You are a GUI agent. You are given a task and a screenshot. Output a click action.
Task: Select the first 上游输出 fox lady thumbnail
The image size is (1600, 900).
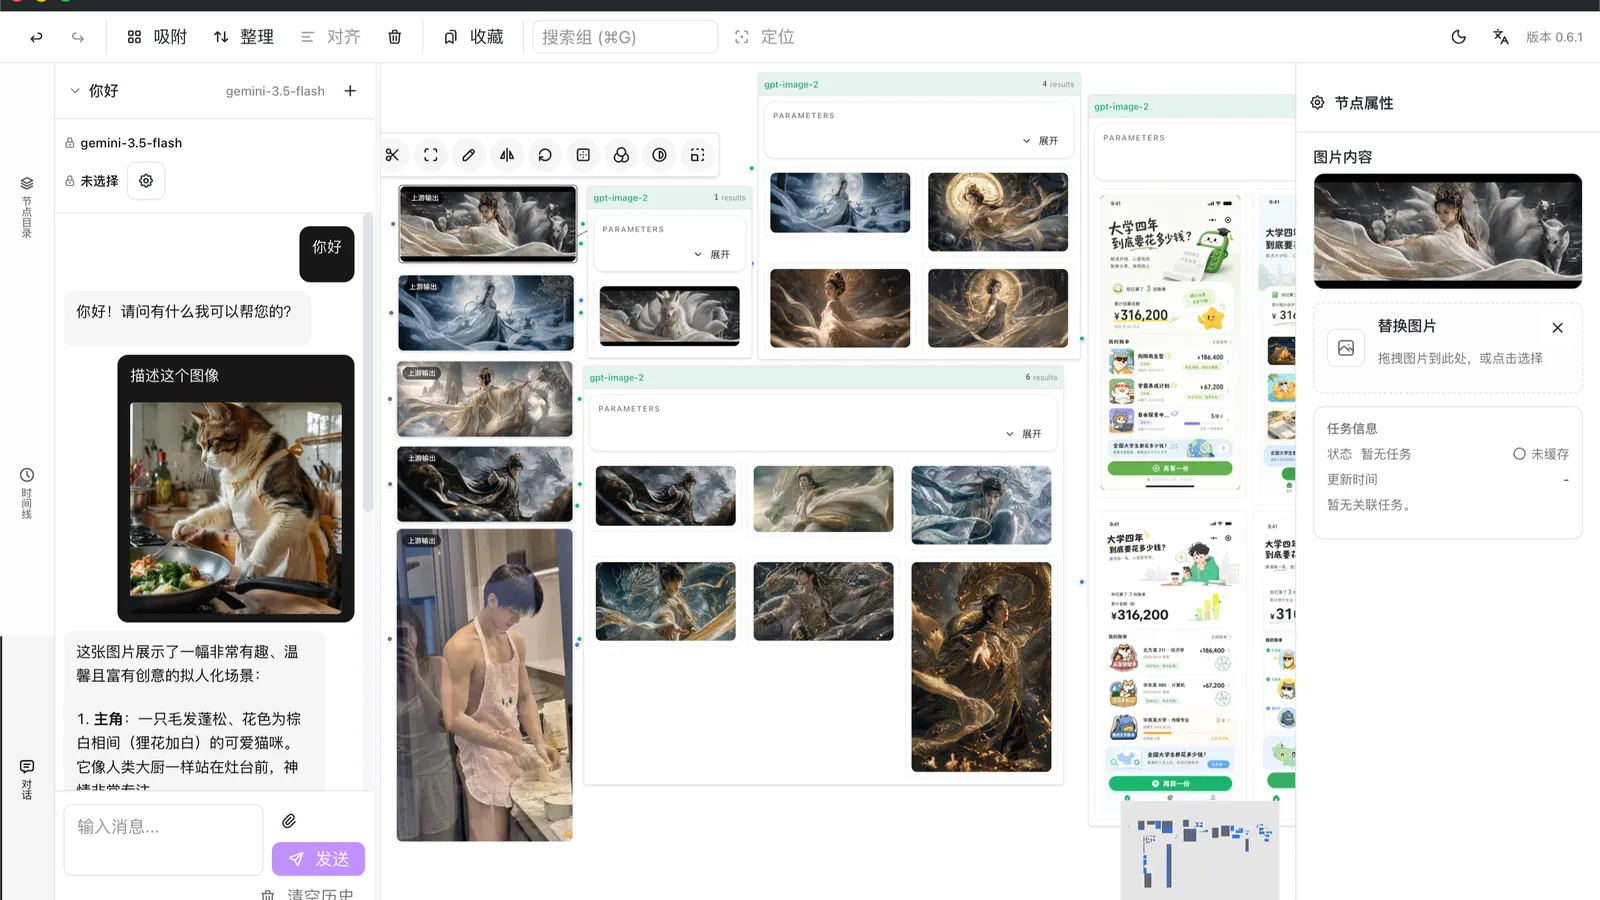point(488,224)
